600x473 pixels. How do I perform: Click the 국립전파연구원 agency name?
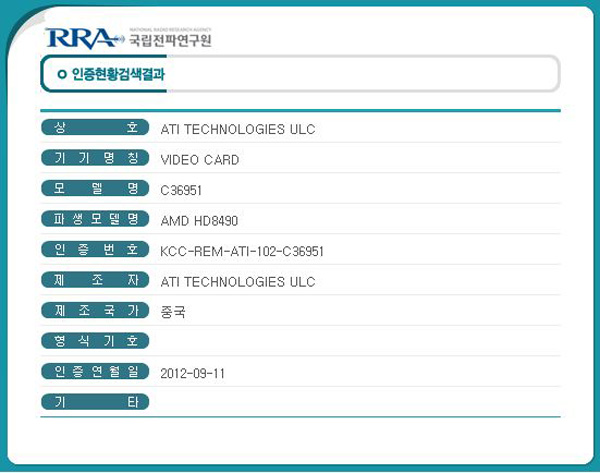click(170, 40)
